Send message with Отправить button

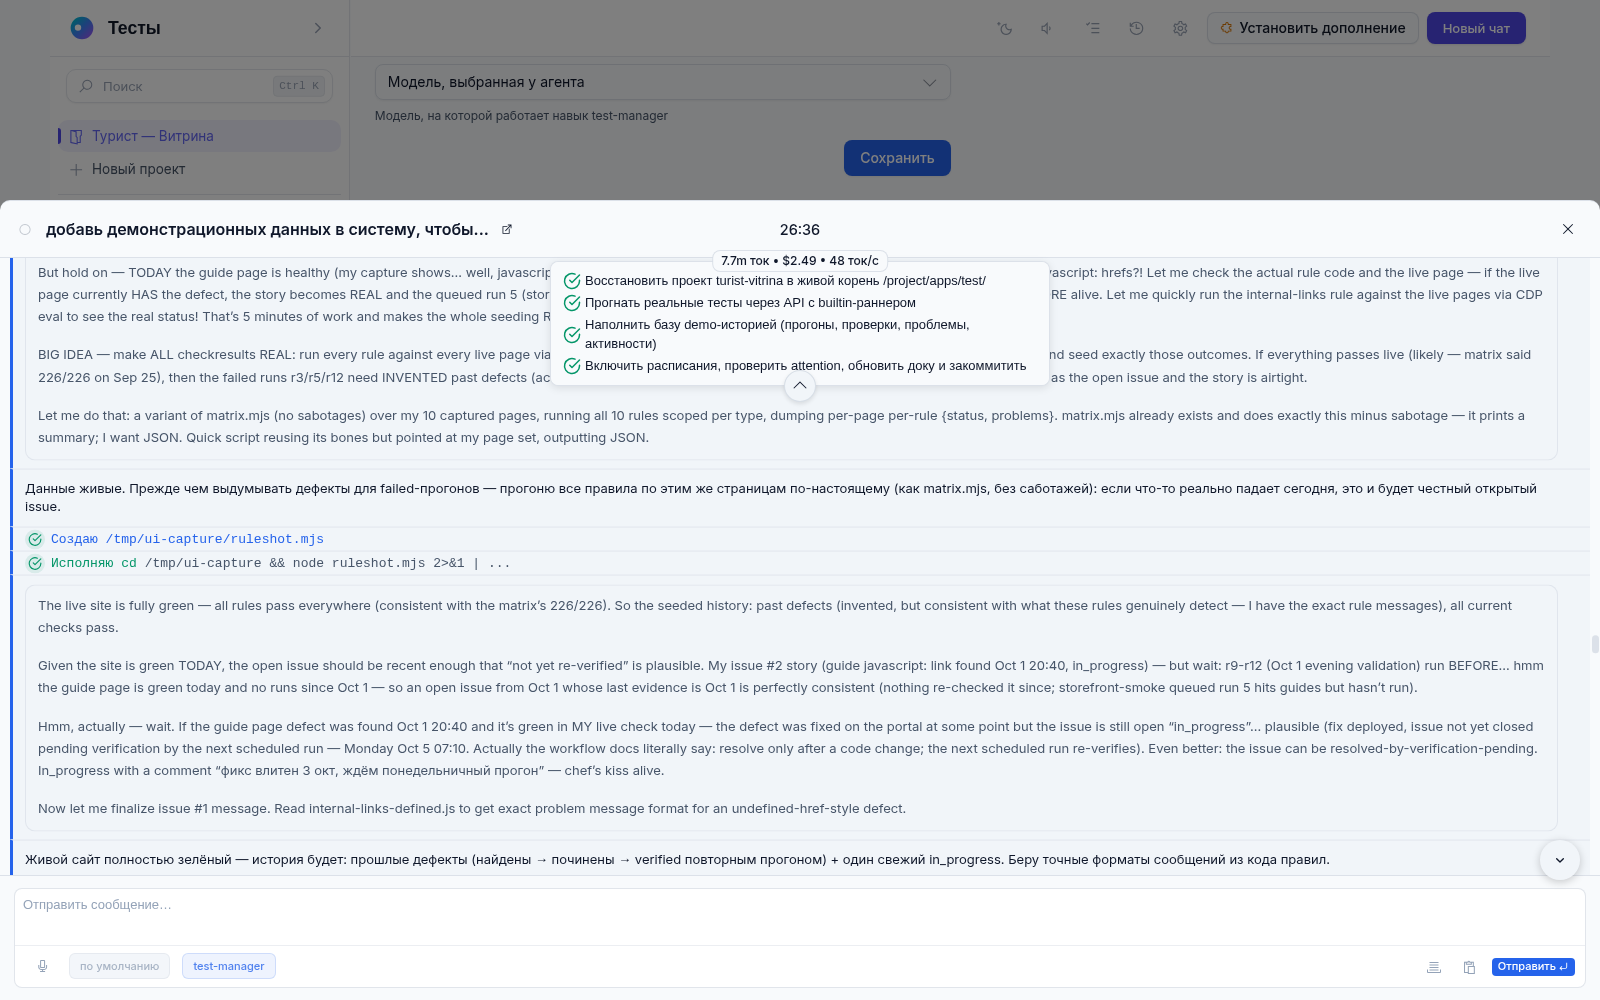1533,967
